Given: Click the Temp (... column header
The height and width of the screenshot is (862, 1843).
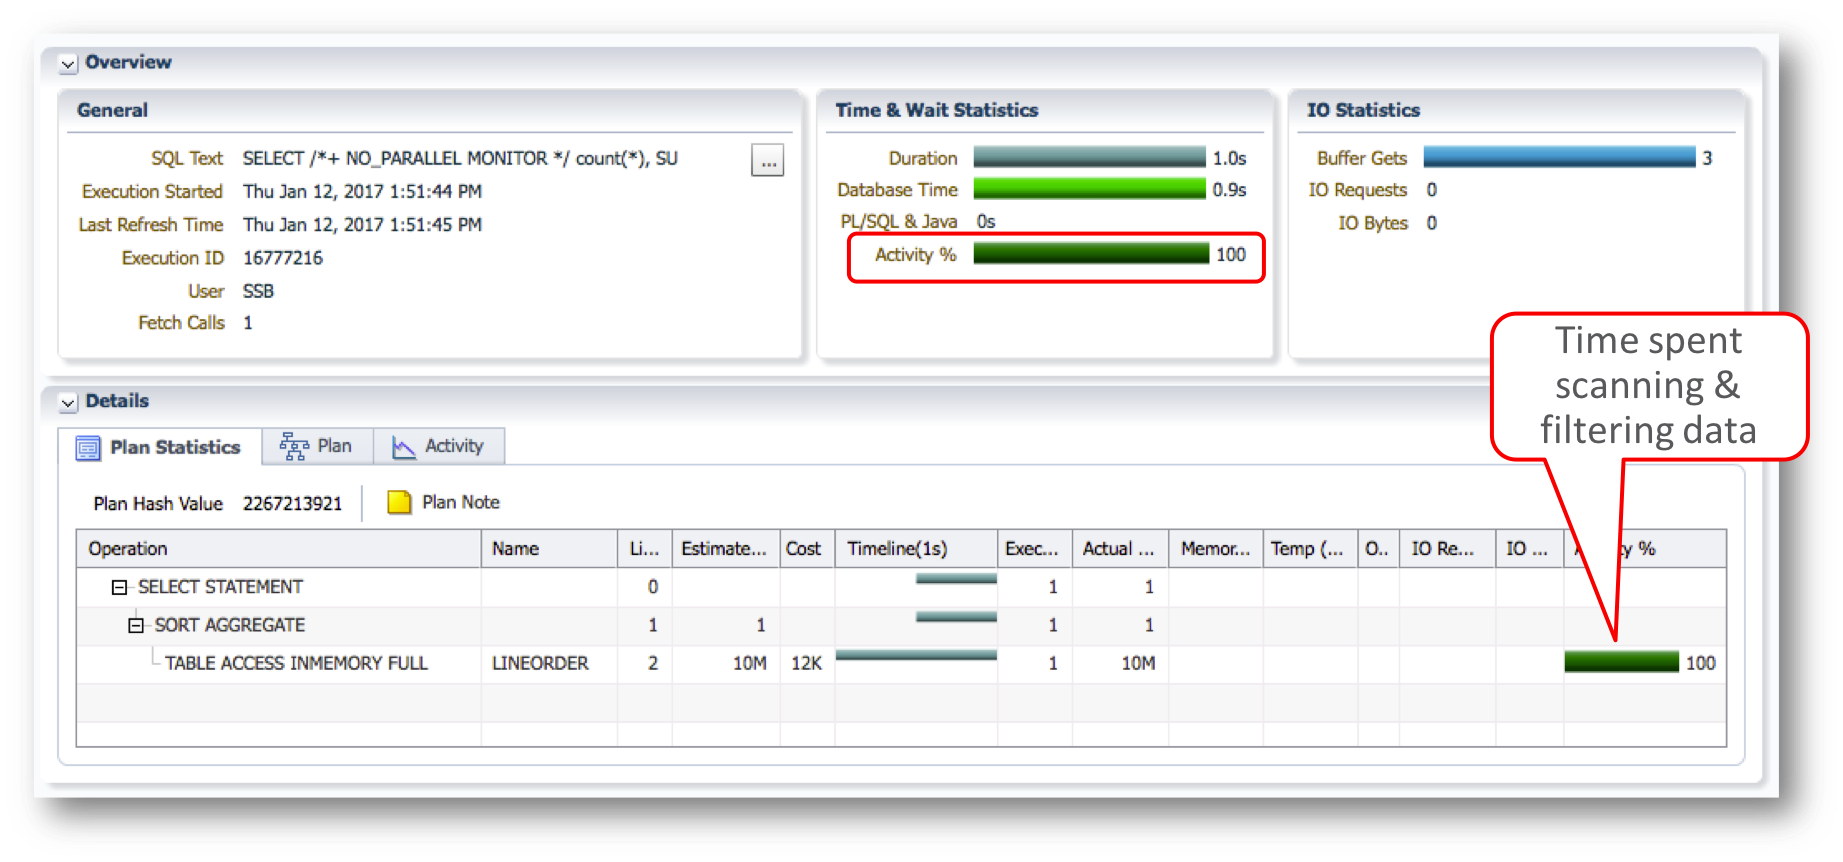Looking at the screenshot, I should click(1310, 549).
